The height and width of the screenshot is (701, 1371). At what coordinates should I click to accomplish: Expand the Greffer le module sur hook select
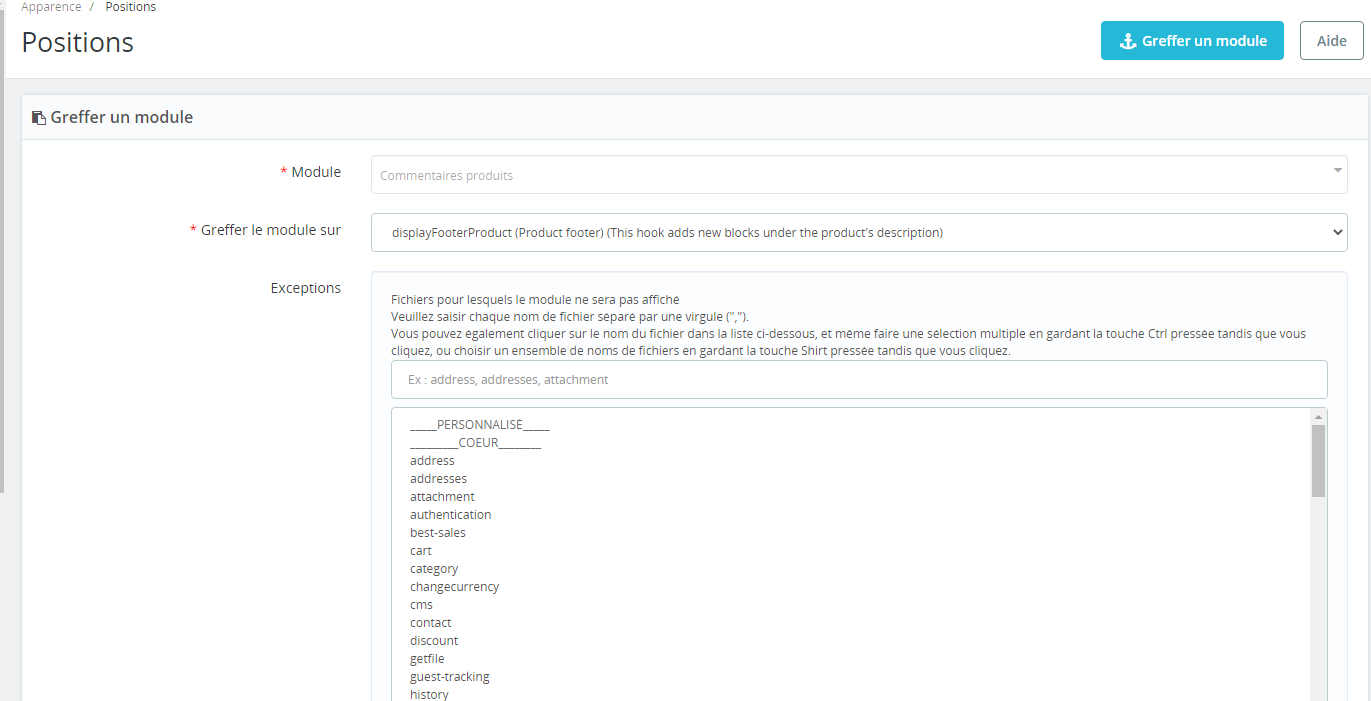[x=859, y=232]
